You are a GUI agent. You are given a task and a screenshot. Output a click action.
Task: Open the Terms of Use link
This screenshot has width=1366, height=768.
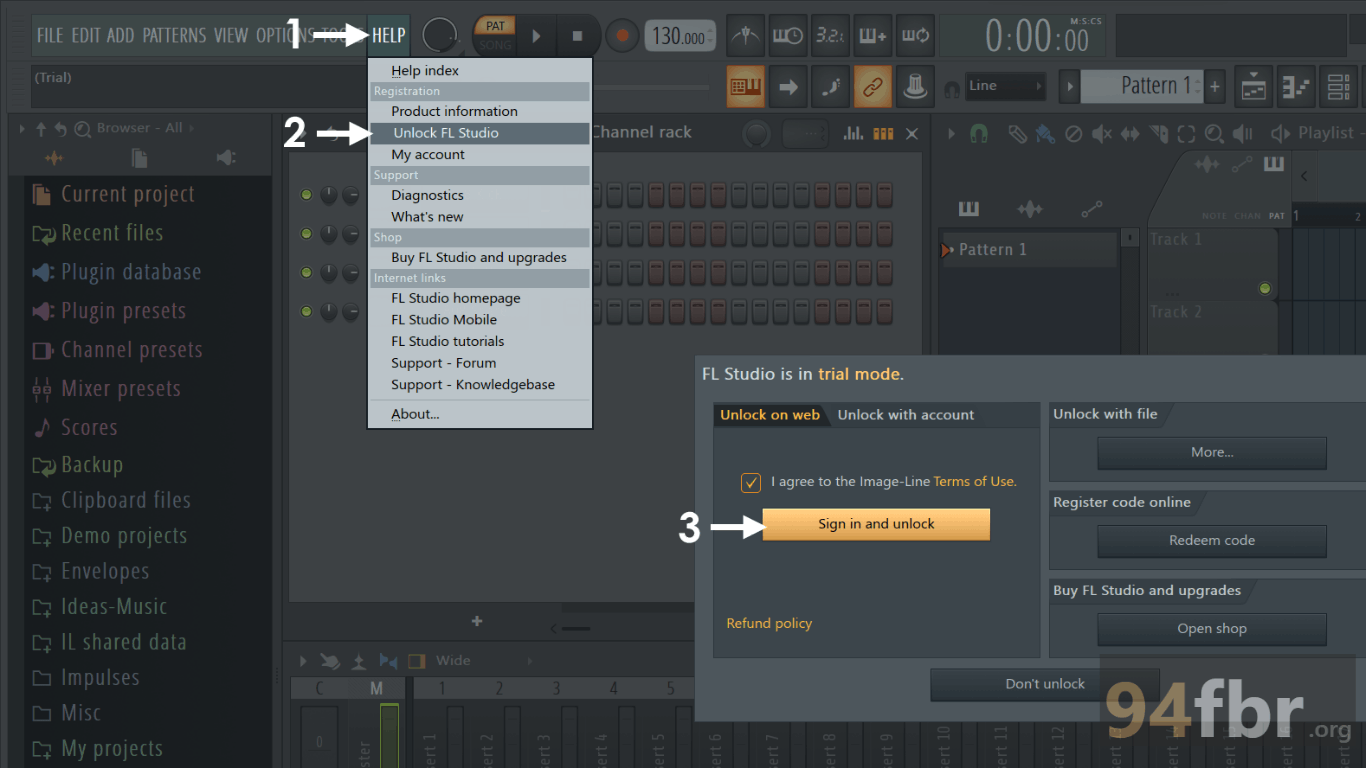[x=975, y=482]
